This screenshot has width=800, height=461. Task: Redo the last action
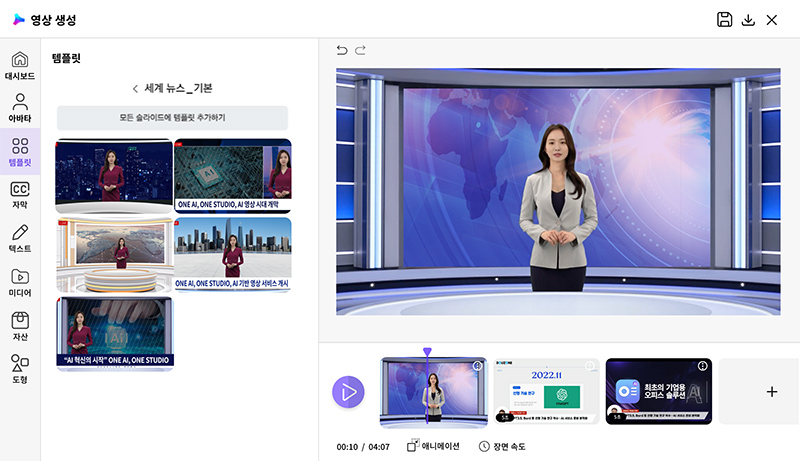tap(361, 50)
